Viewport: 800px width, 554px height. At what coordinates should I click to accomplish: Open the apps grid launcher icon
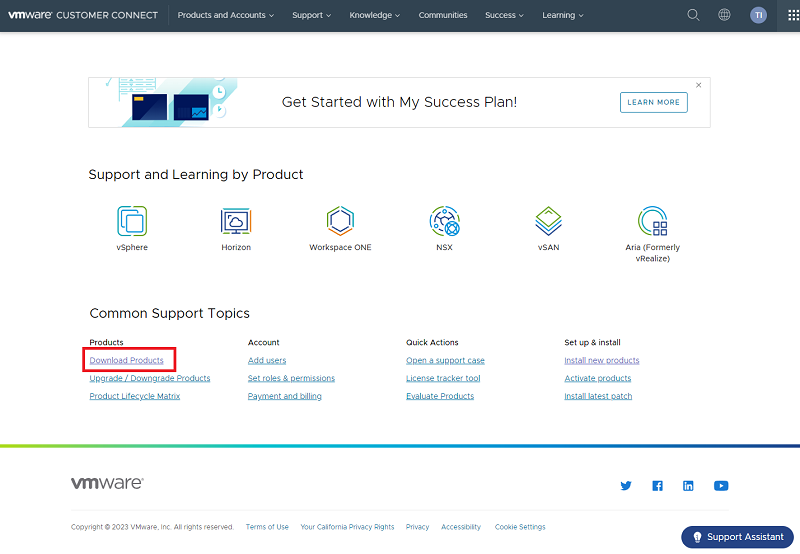click(793, 15)
